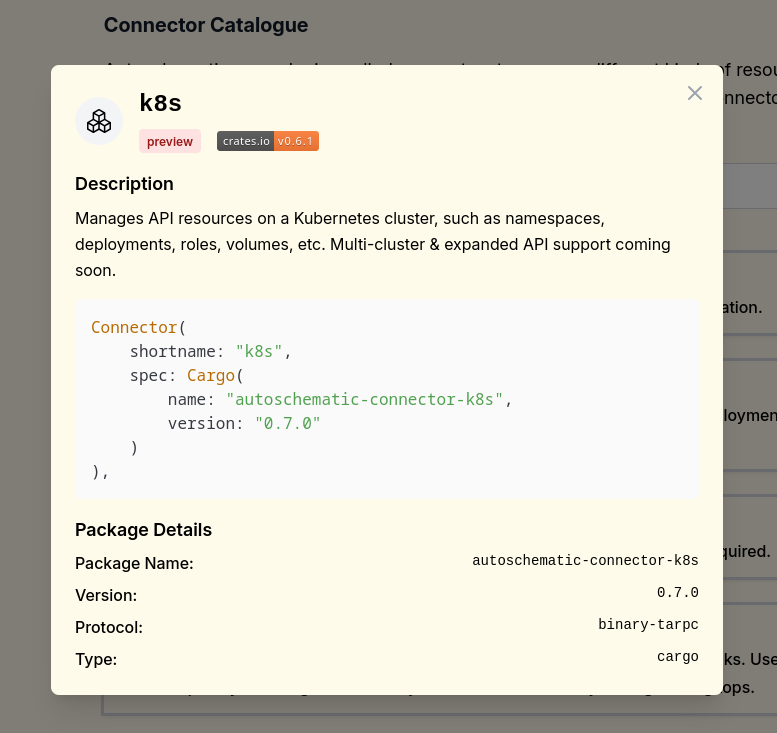Click the red preview badge
777x733 pixels.
(x=170, y=141)
